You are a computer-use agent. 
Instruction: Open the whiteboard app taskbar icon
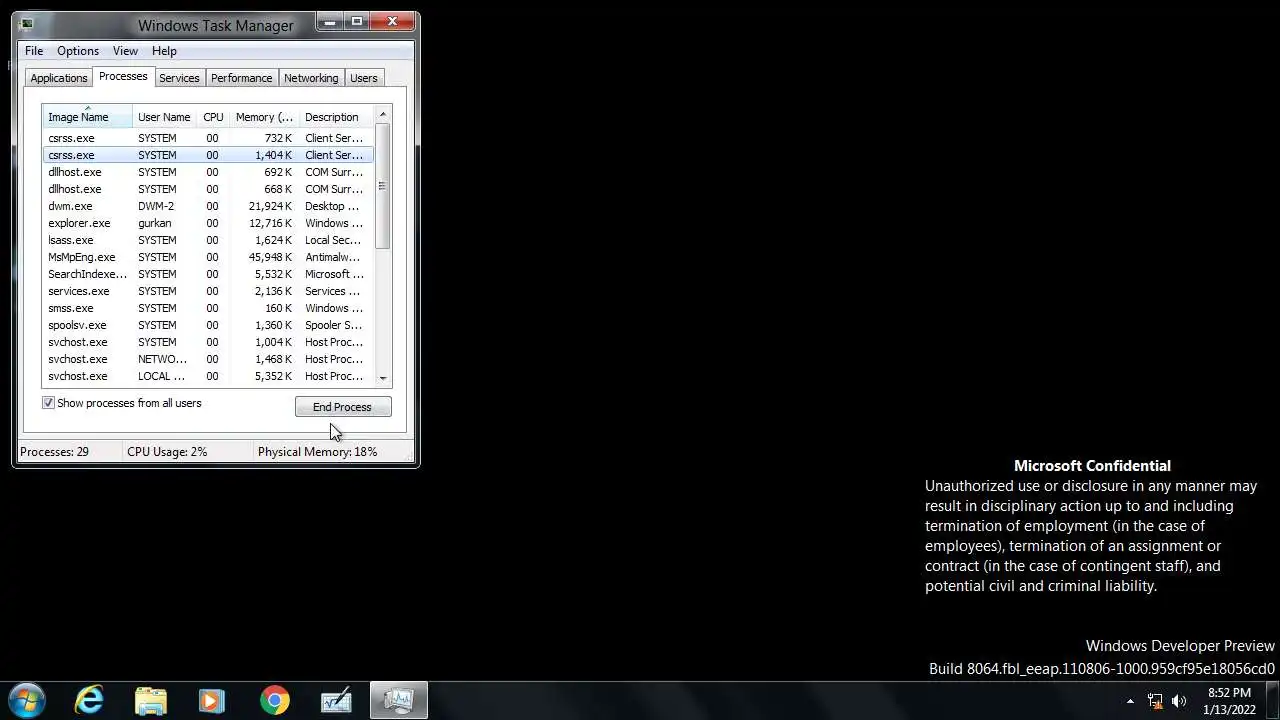coord(336,700)
